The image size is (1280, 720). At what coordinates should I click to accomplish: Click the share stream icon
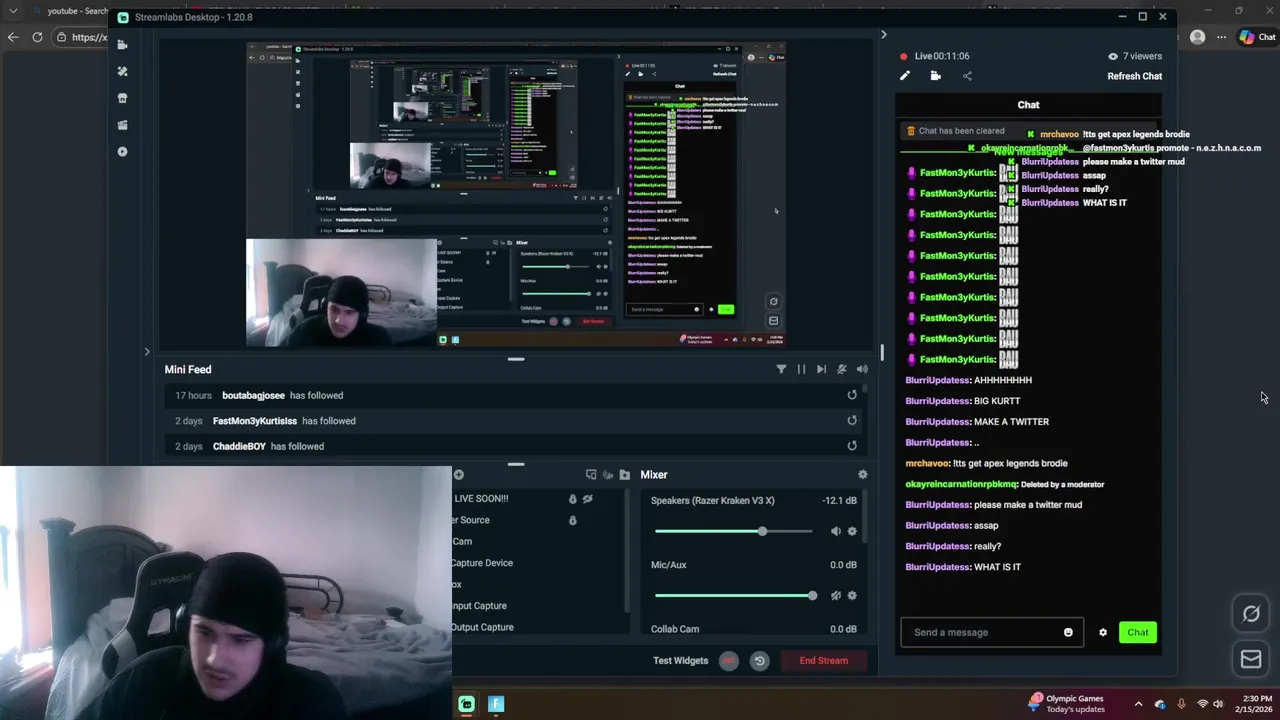point(967,76)
